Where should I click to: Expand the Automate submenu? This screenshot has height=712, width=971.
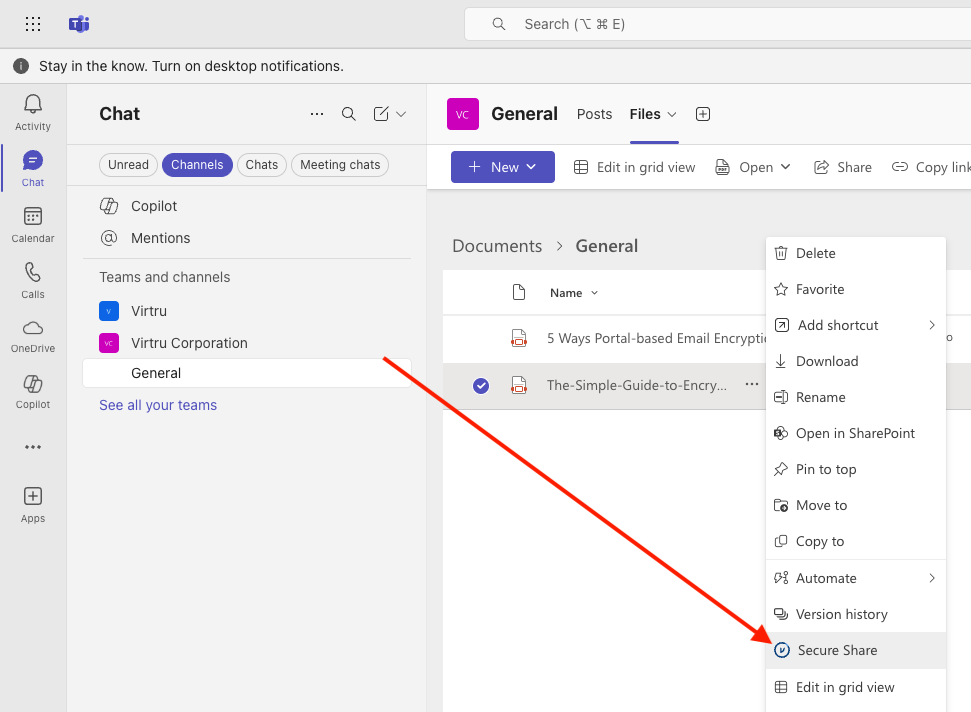[x=856, y=578]
